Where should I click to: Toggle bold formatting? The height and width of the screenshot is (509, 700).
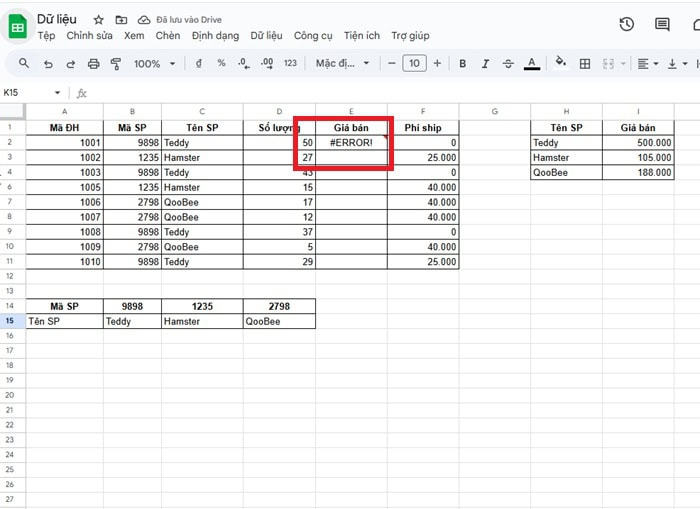click(462, 64)
